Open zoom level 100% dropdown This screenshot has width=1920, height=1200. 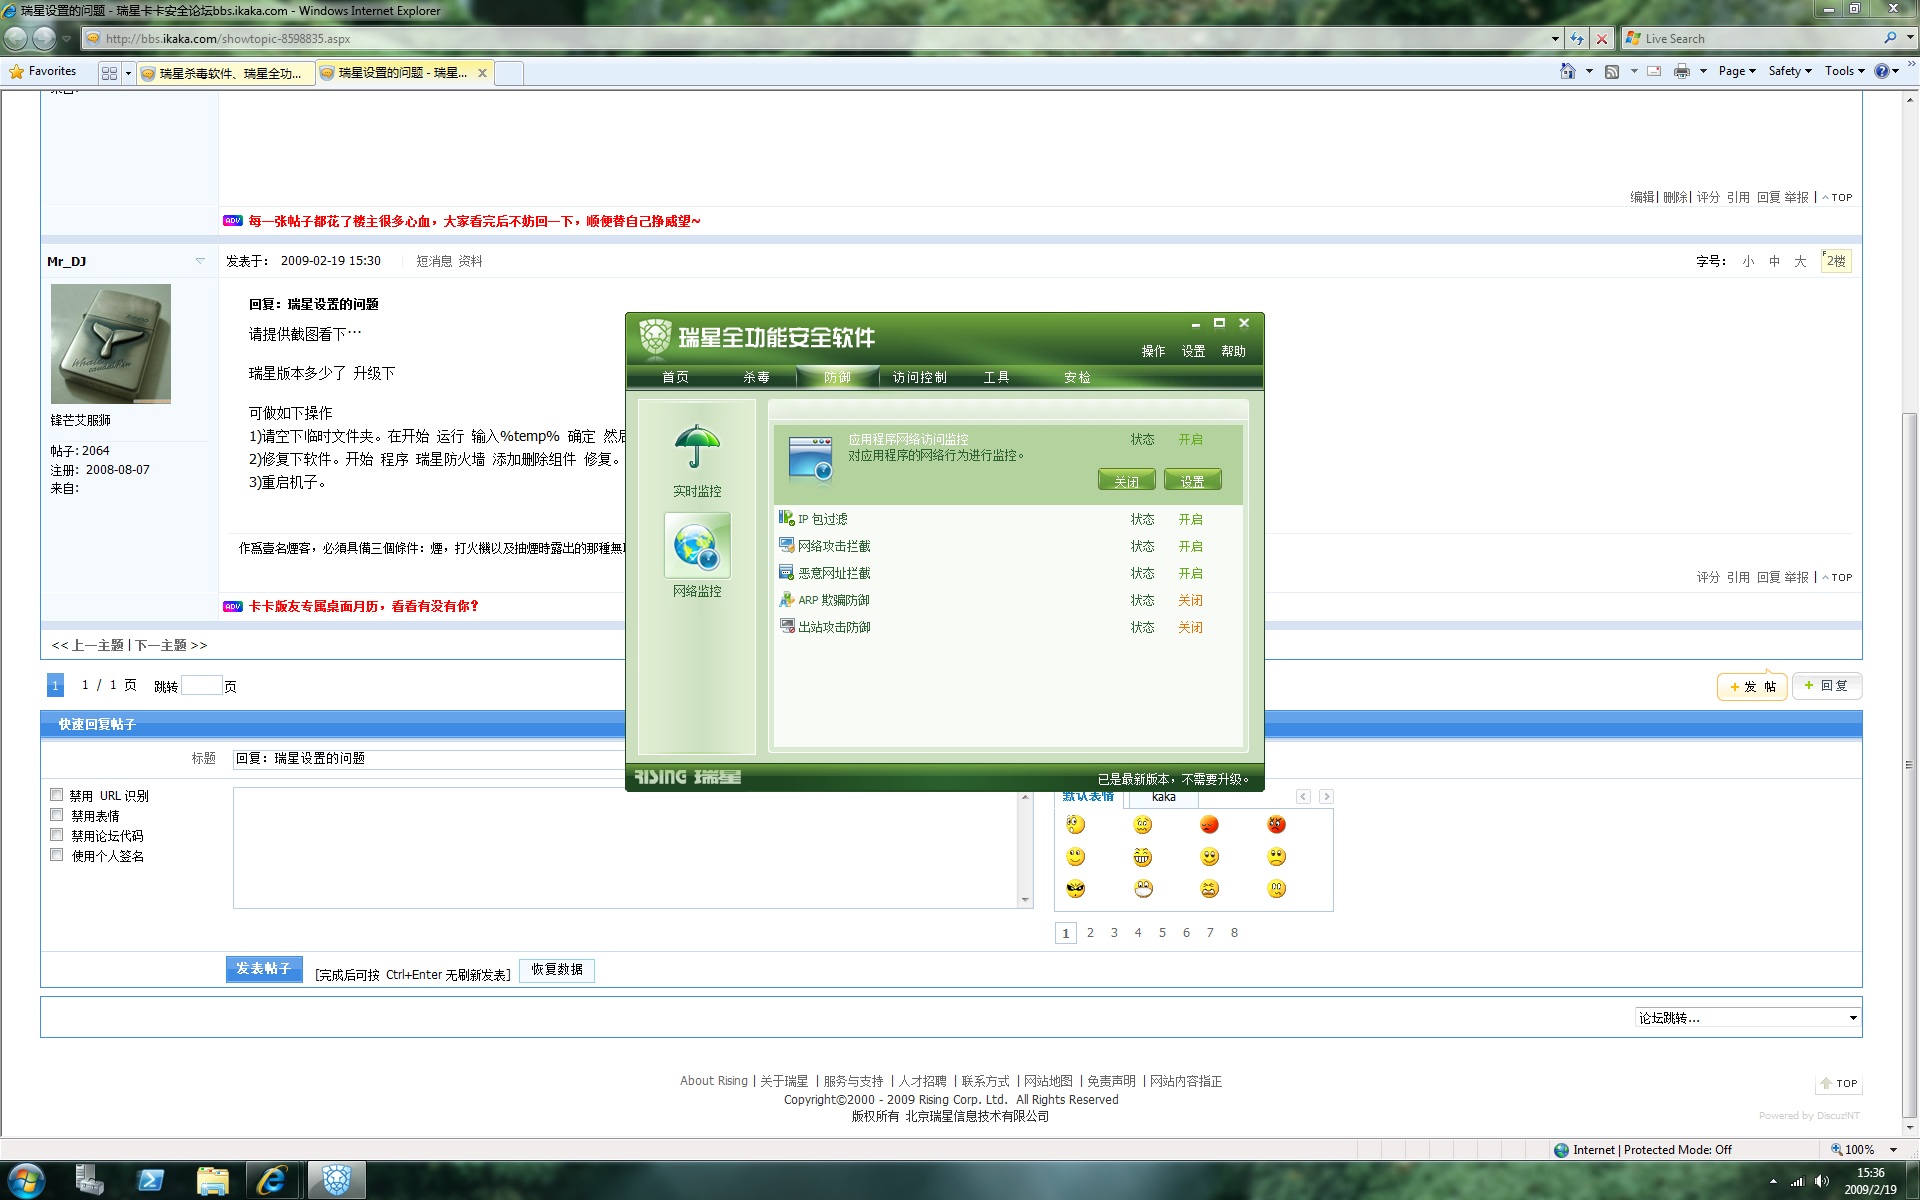pyautogui.click(x=1893, y=1150)
